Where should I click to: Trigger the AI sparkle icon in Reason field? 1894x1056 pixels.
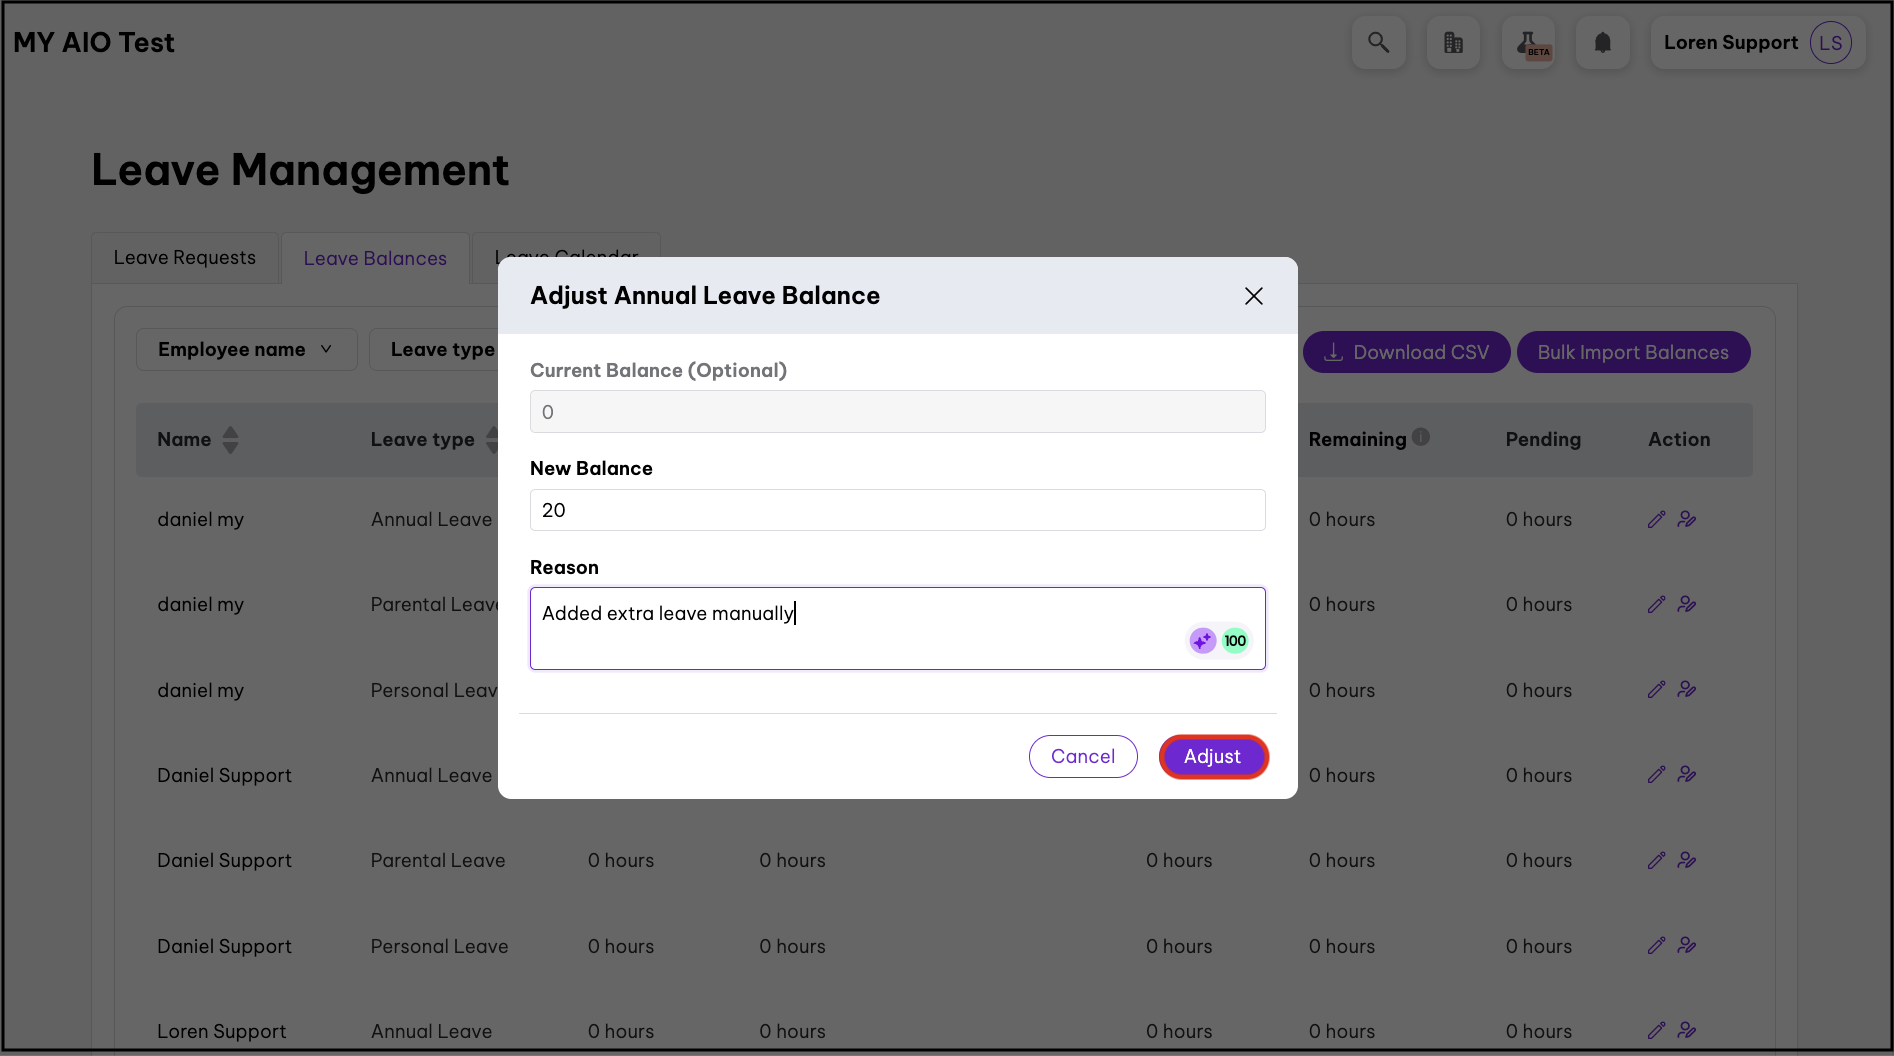point(1201,640)
